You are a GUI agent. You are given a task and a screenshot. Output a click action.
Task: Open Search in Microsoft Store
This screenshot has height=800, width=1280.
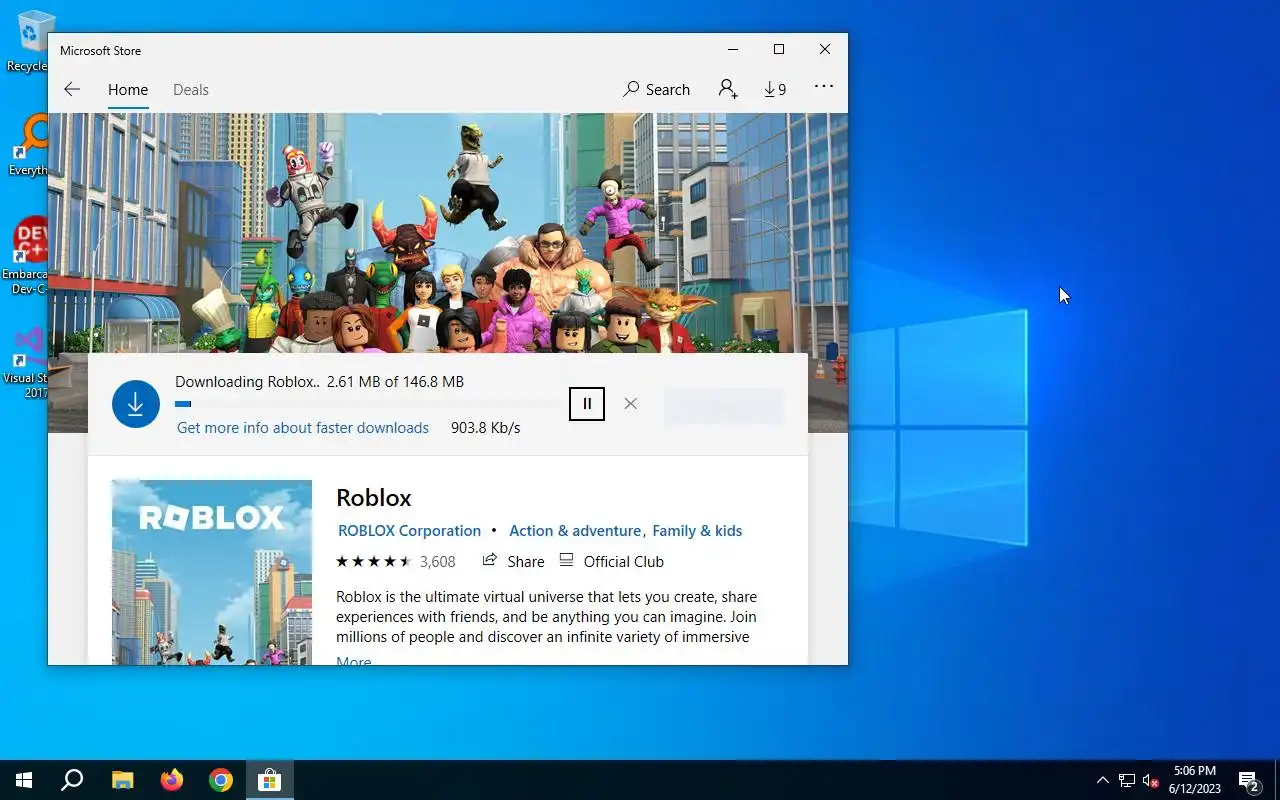tap(656, 89)
